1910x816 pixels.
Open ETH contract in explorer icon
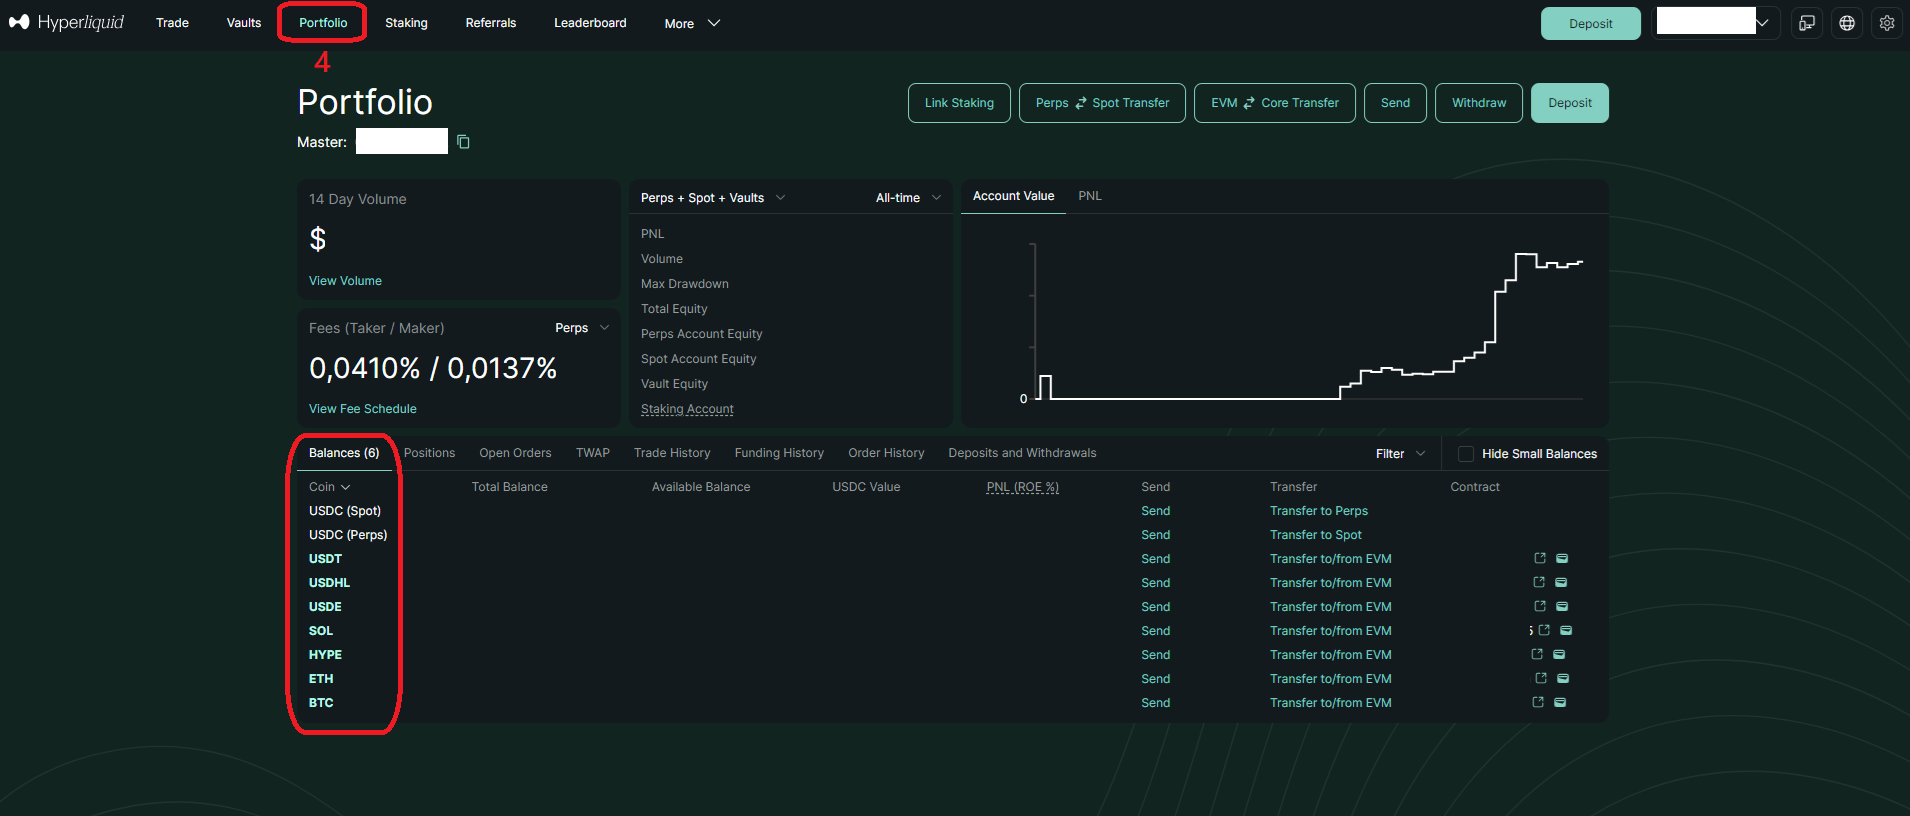(1541, 678)
